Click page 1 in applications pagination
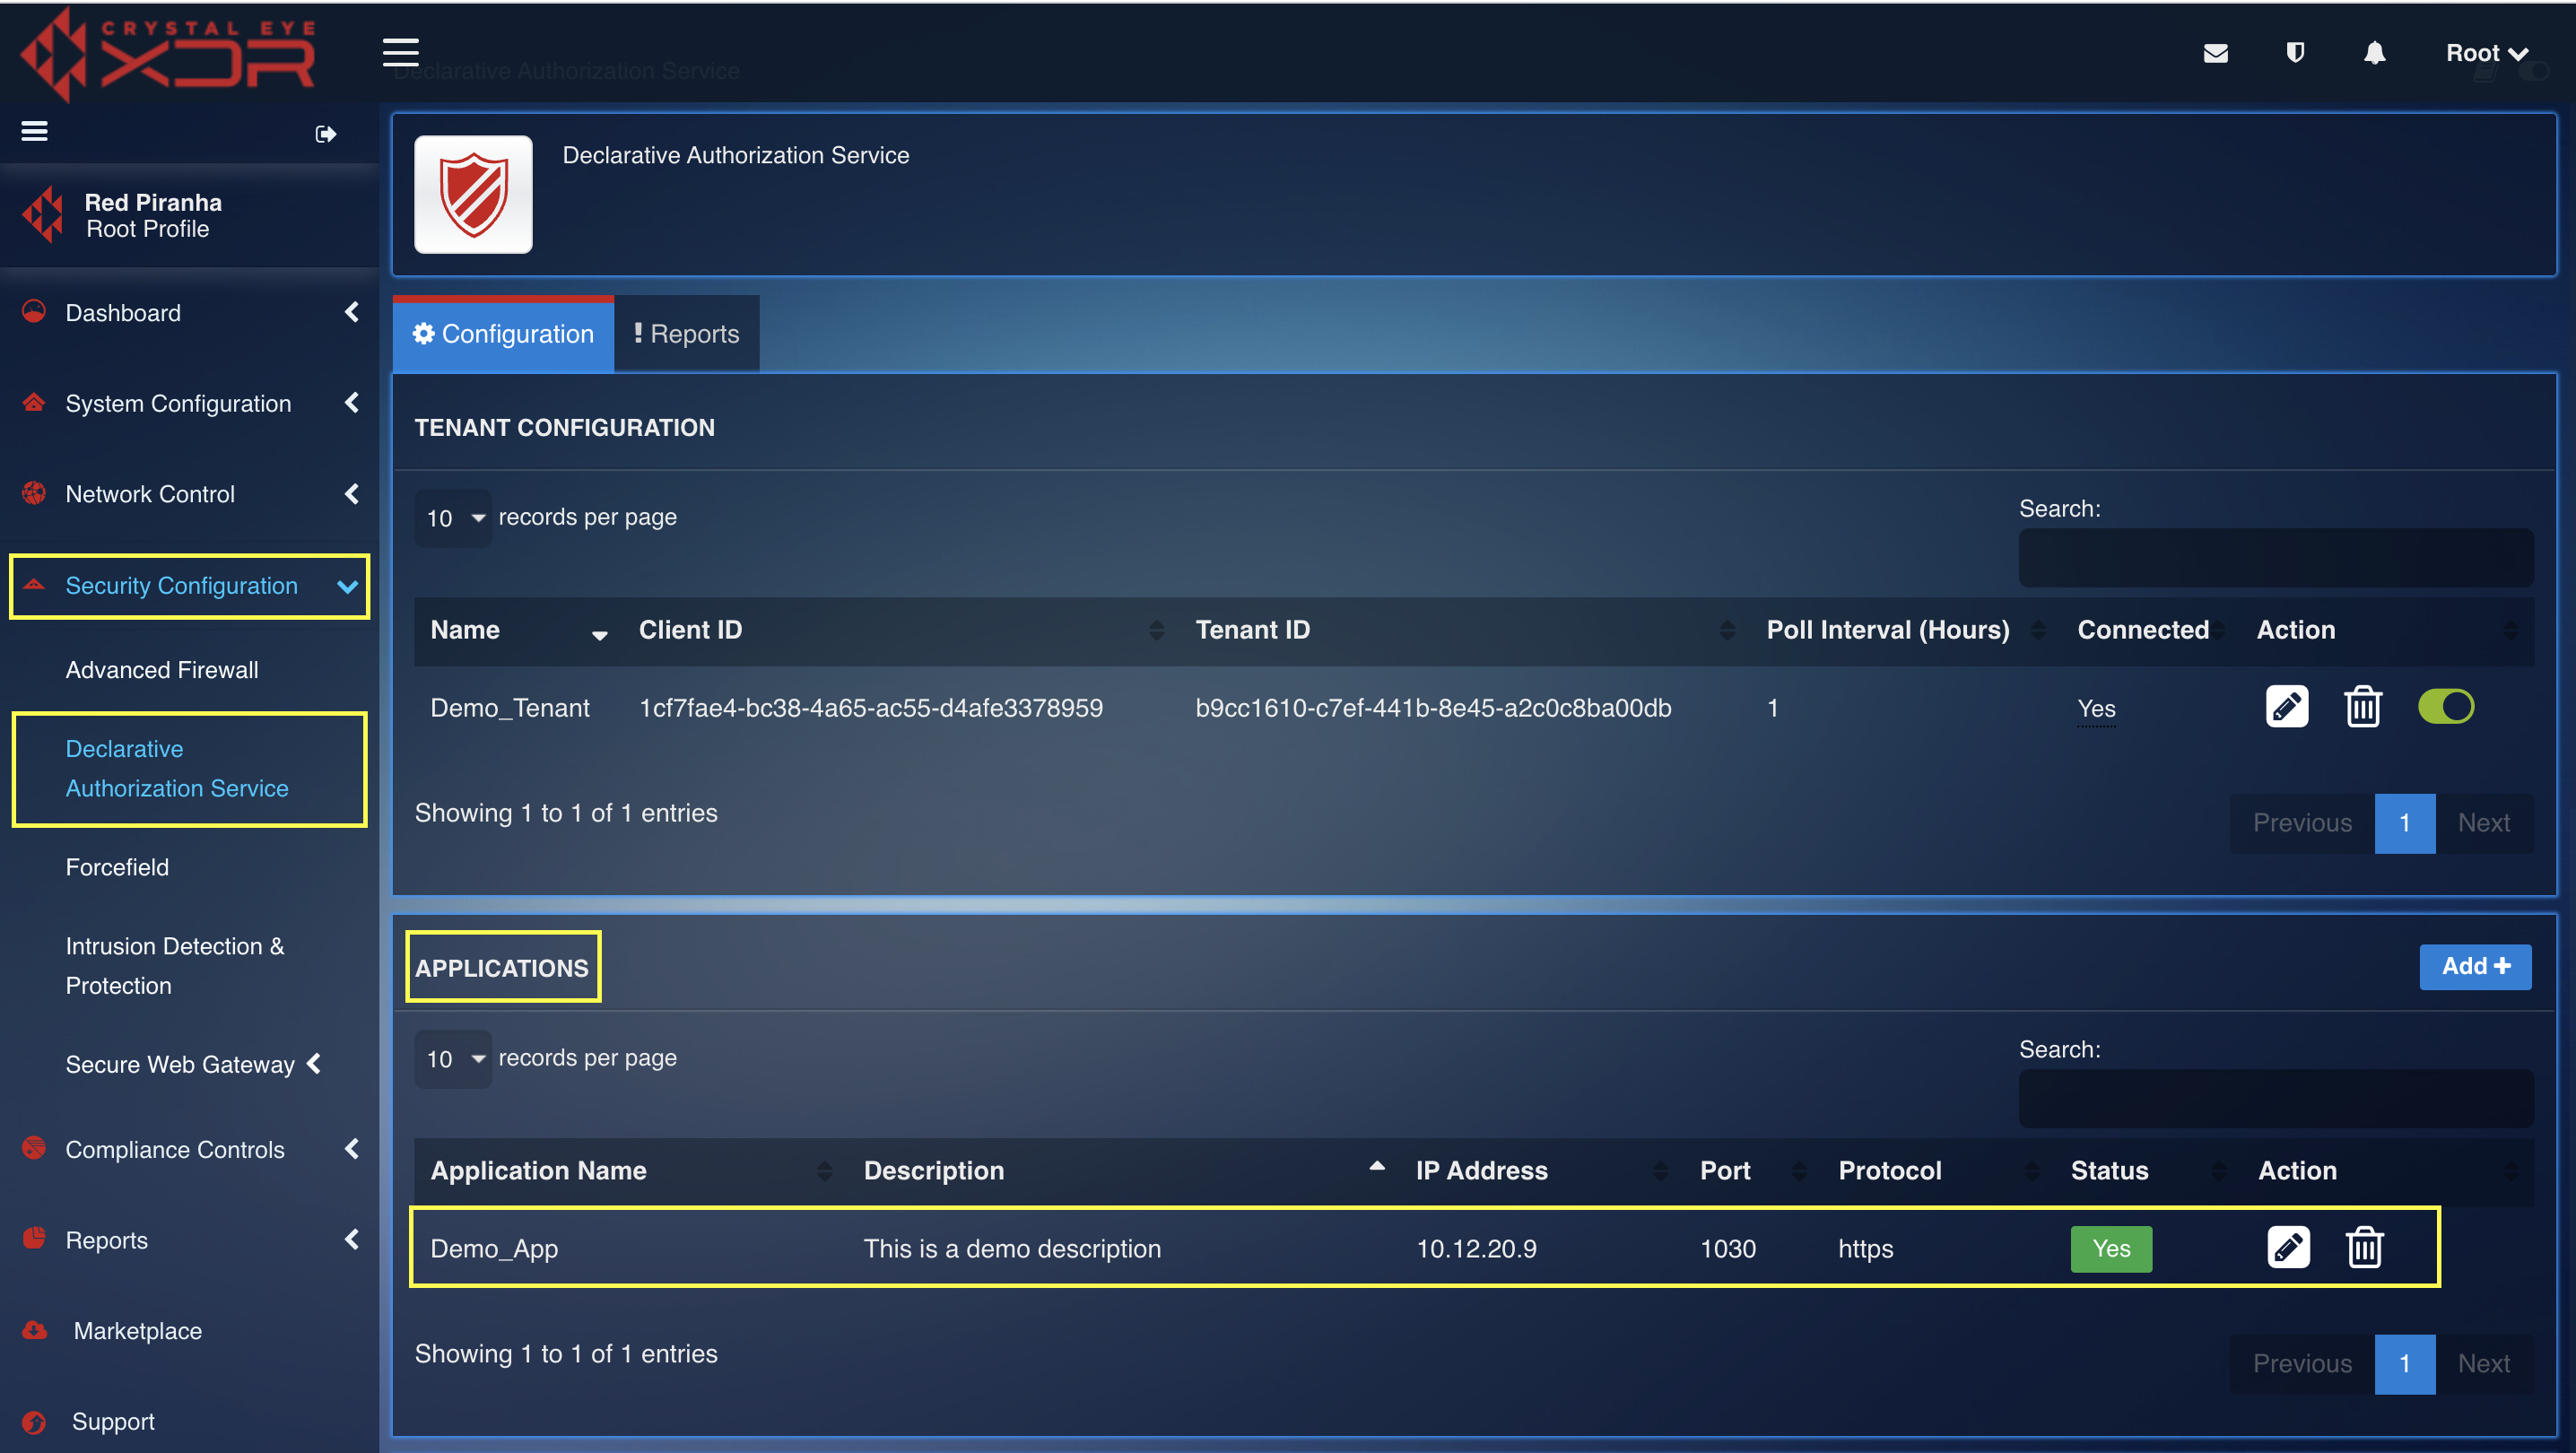 [x=2404, y=1364]
